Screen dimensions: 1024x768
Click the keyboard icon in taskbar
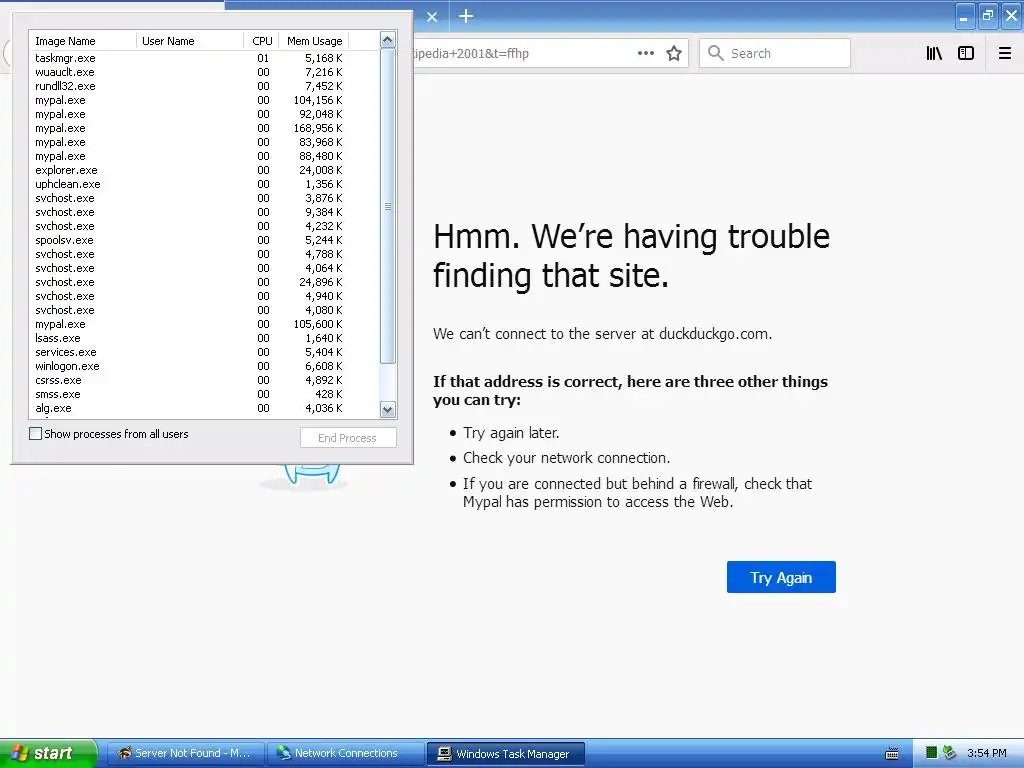[x=891, y=754]
